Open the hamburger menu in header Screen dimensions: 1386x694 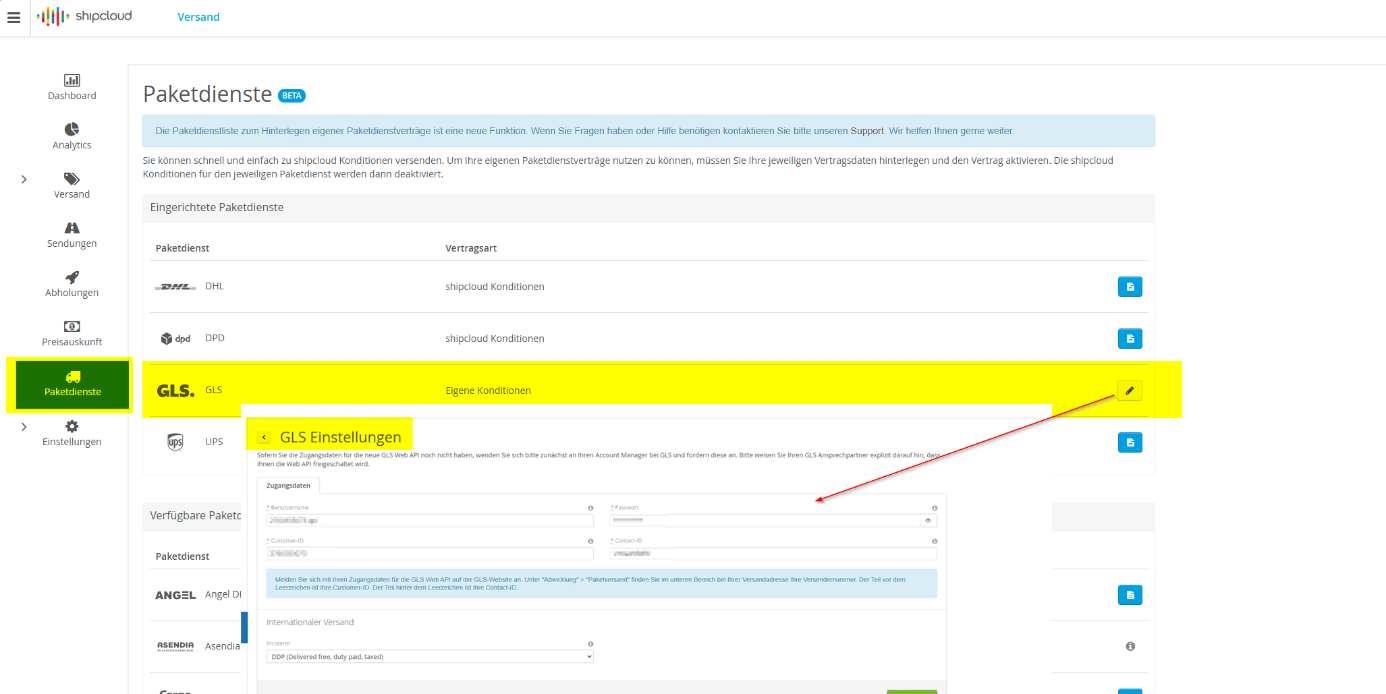click(x=13, y=17)
